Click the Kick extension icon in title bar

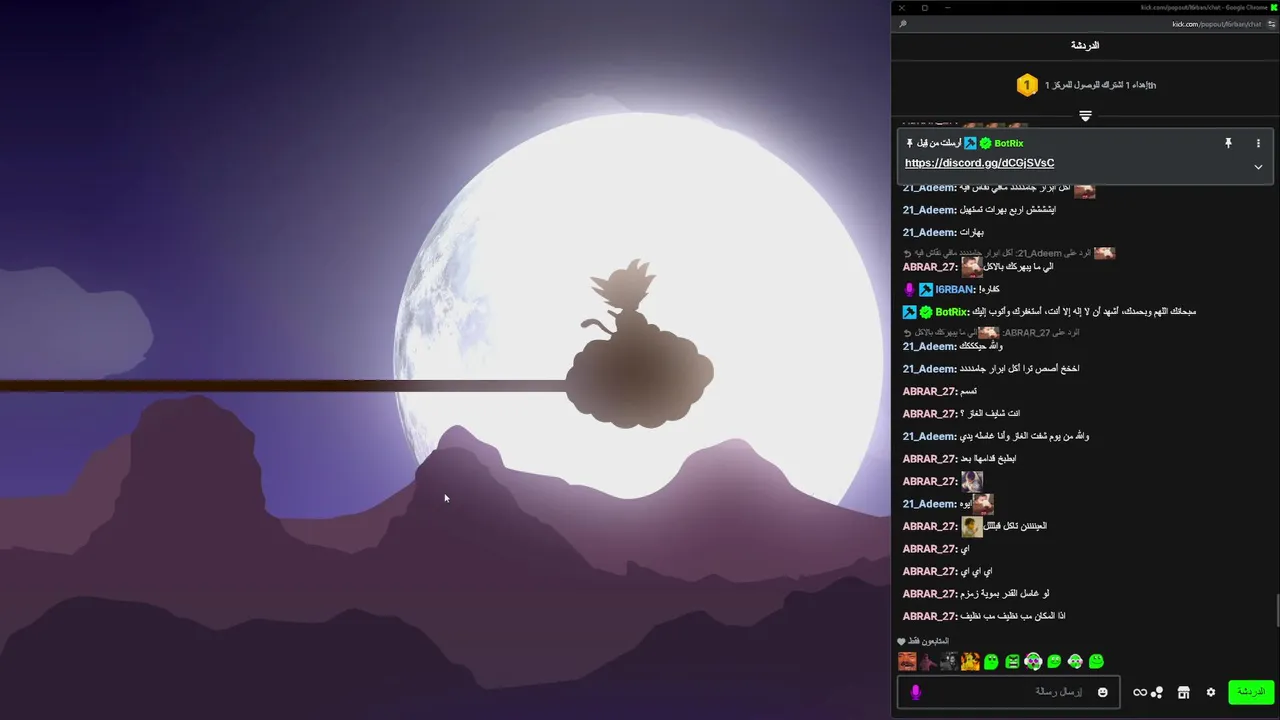1274,8
